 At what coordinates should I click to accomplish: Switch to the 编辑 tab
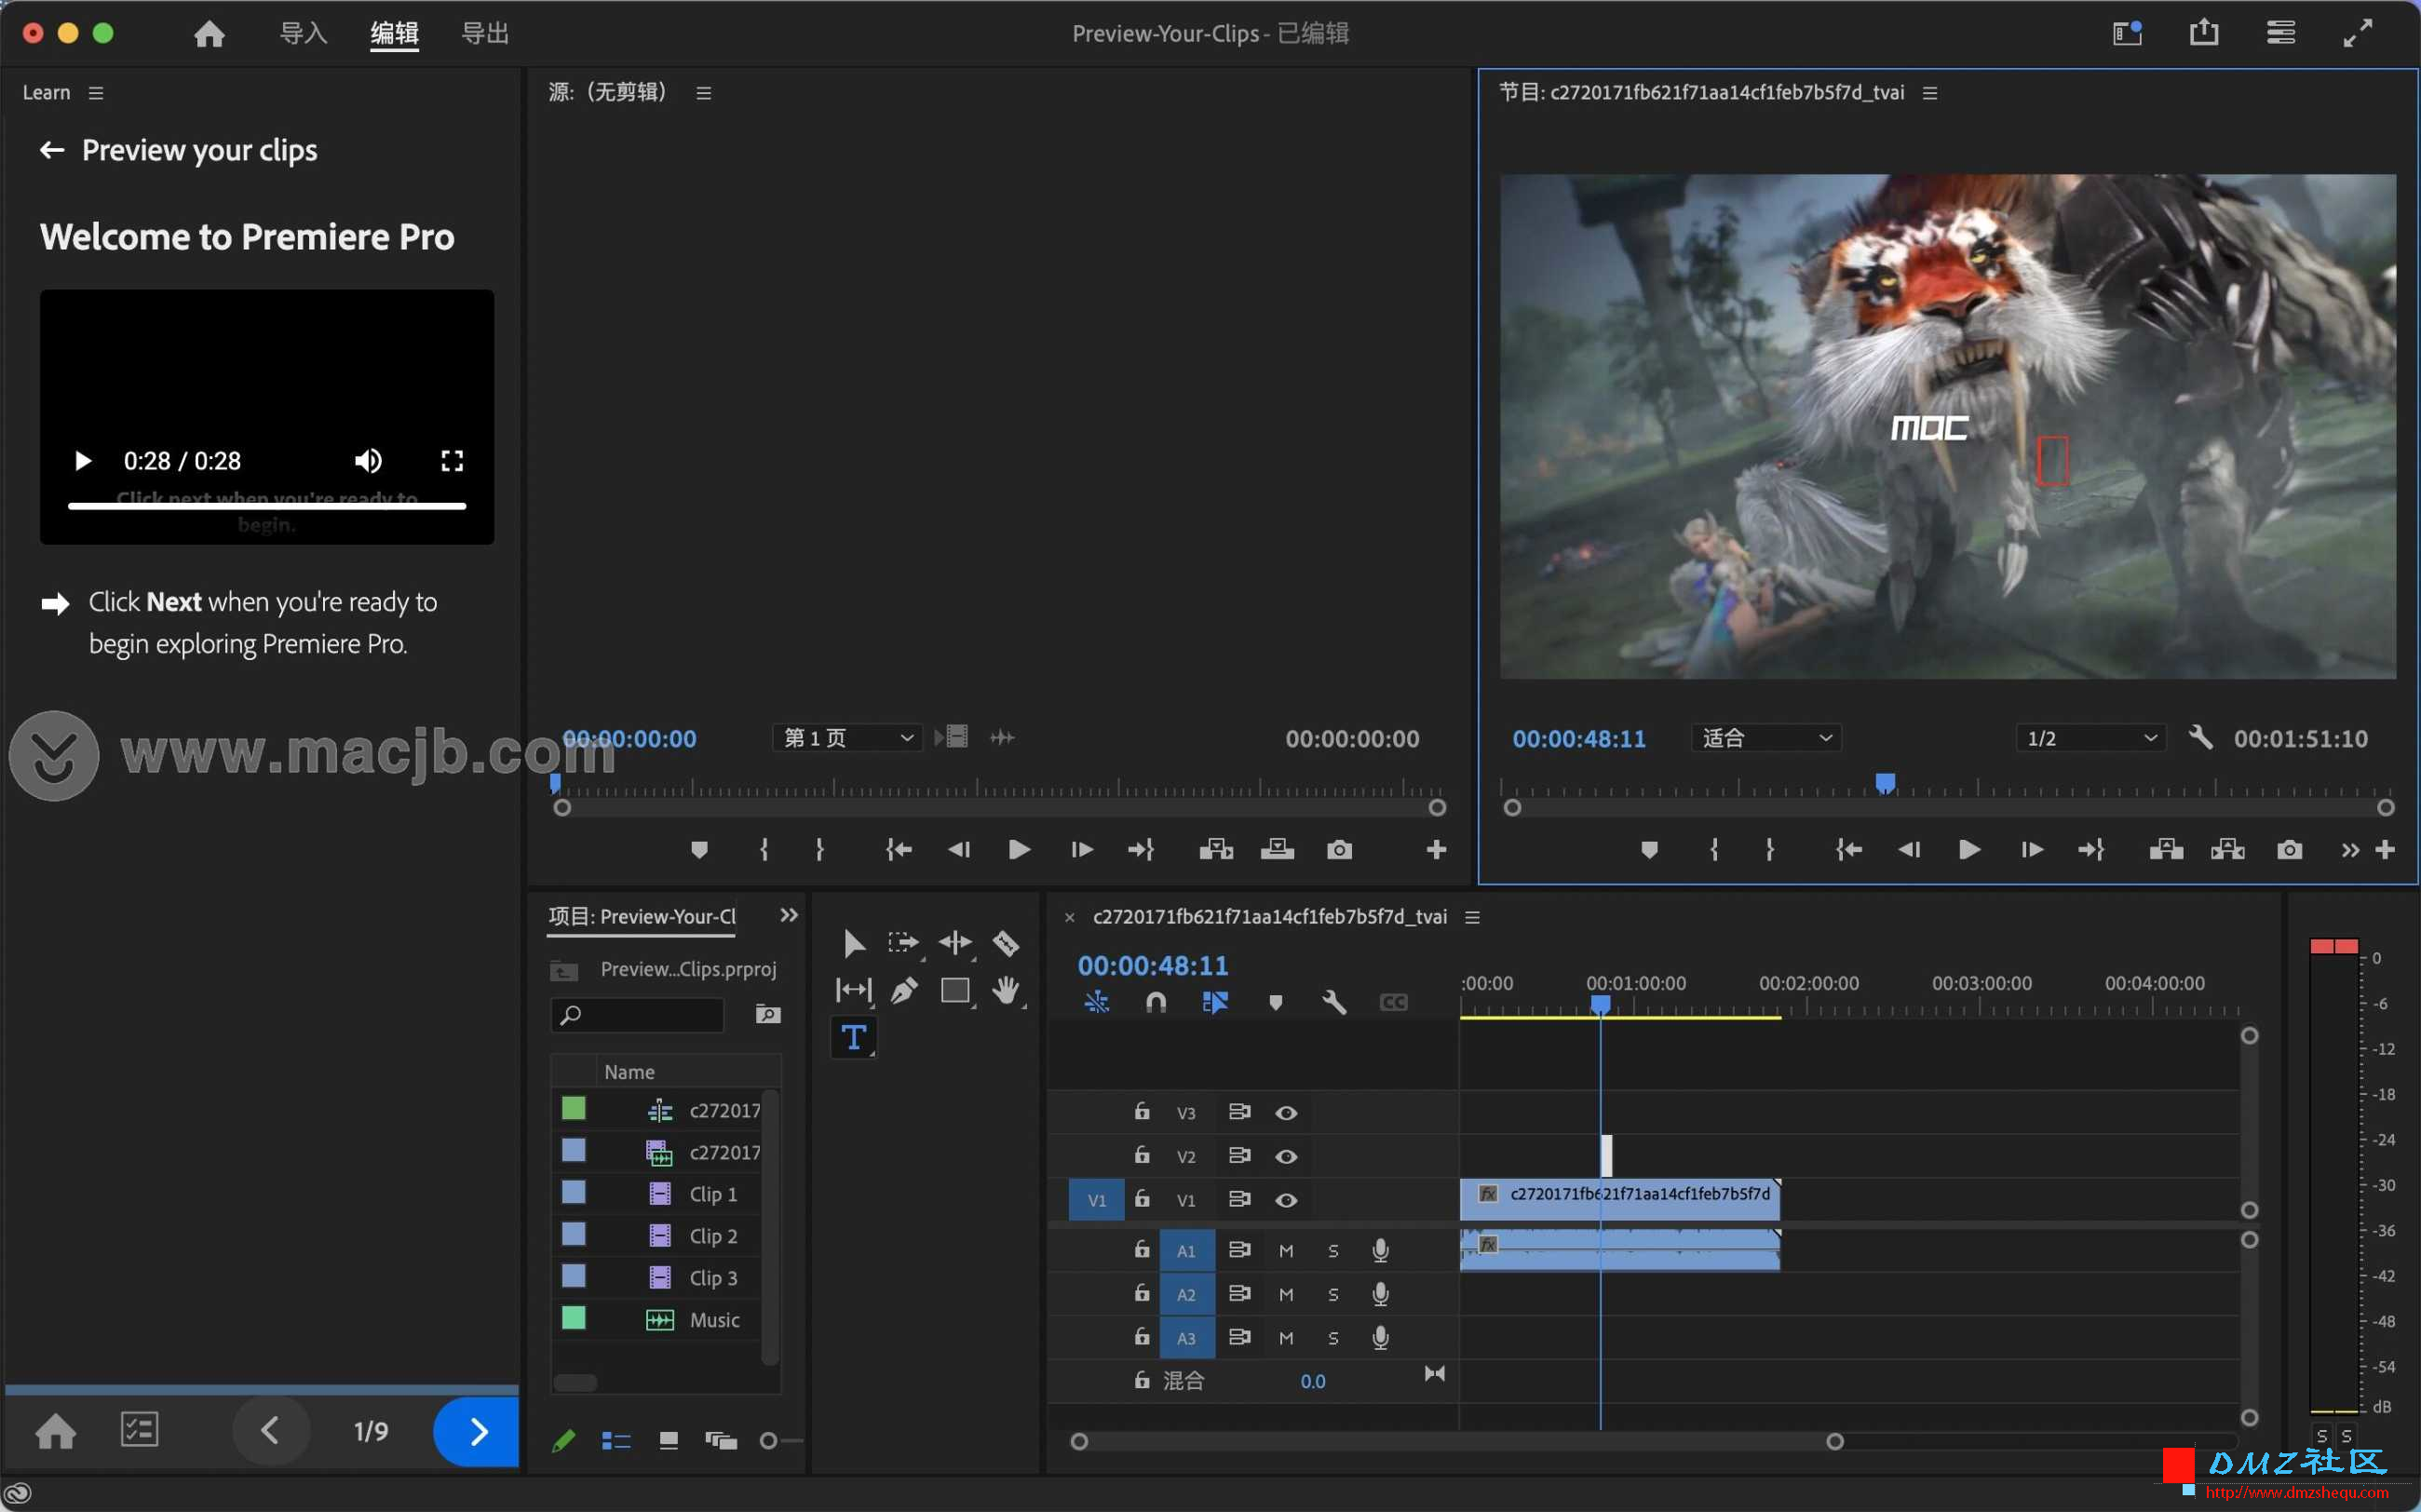[394, 33]
